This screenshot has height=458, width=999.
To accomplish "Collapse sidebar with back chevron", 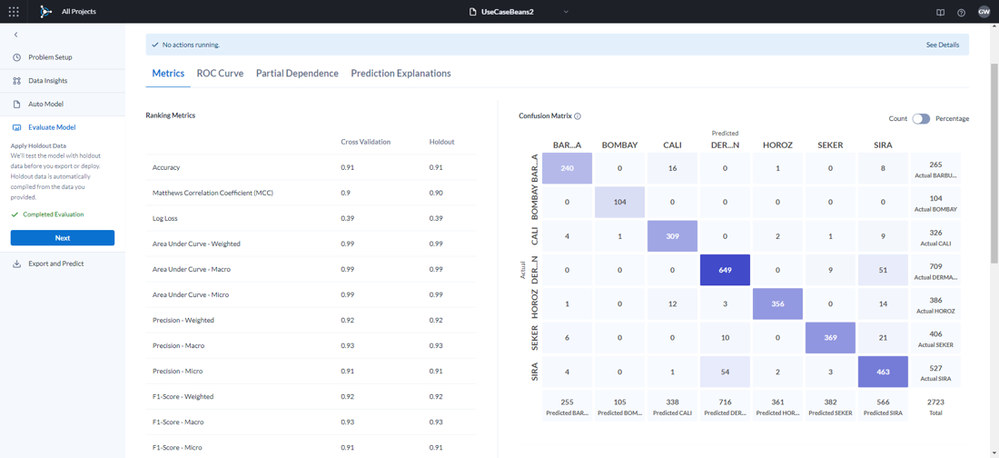I will [x=15, y=34].
